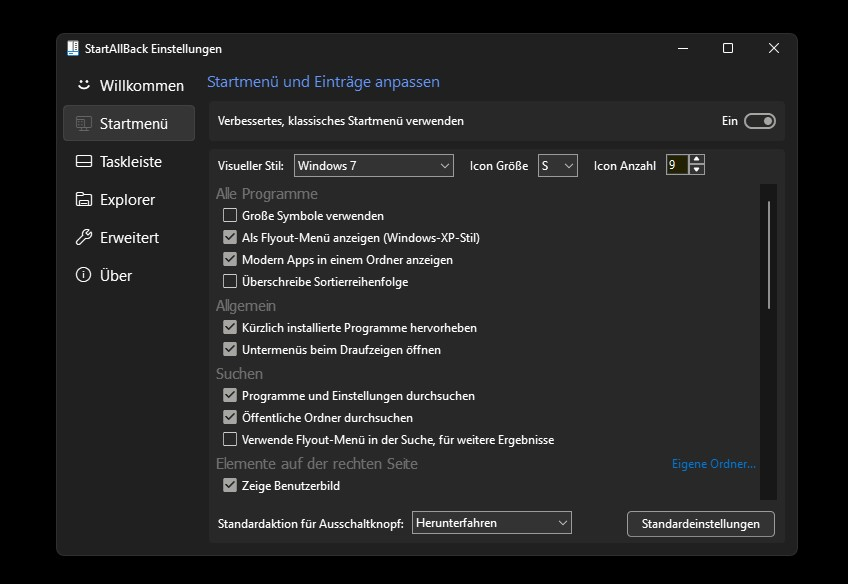This screenshot has width=848, height=584.
Task: Click the Startmenü sidebar icon
Action: pyautogui.click(x=83, y=123)
